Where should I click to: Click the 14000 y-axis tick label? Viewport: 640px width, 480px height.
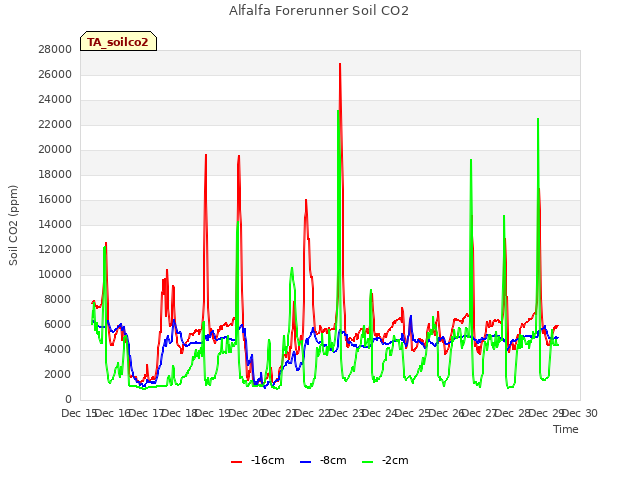55,224
